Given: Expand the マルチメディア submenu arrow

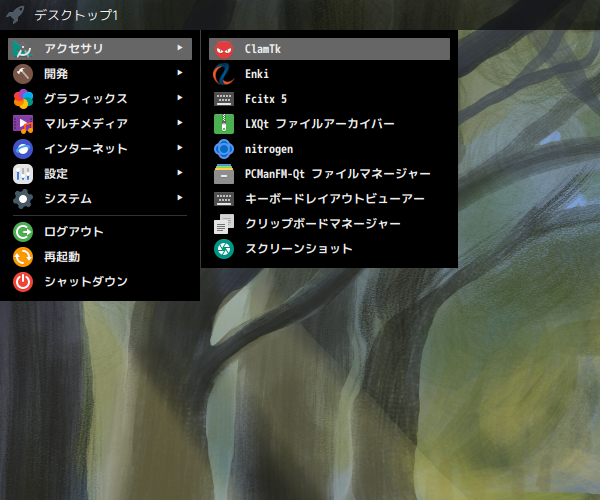Looking at the screenshot, I should 180,122.
